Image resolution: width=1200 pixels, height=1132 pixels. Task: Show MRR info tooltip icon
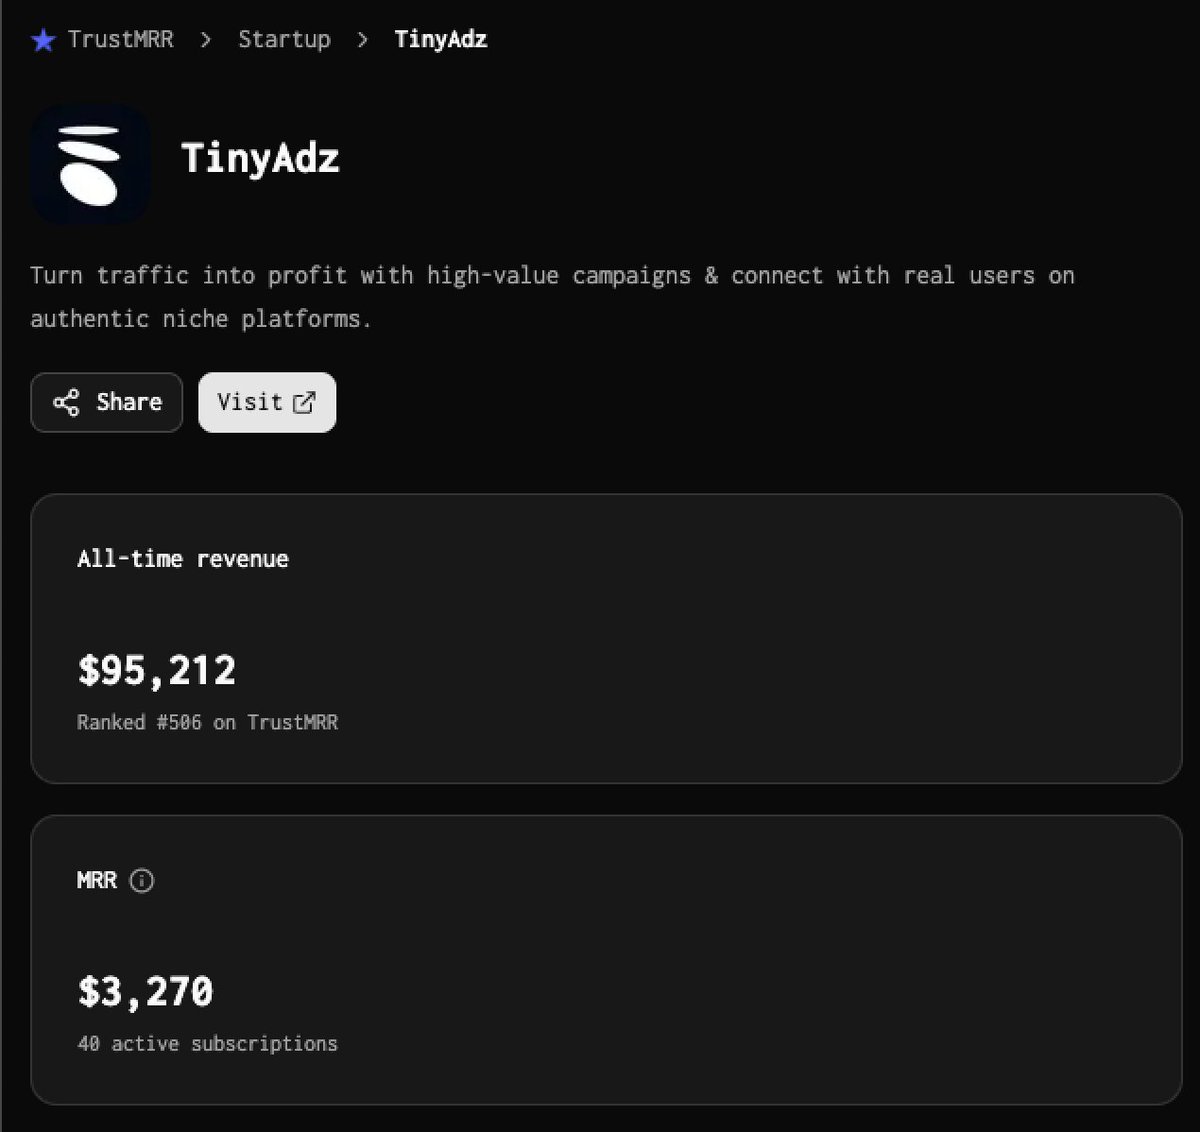(x=142, y=881)
